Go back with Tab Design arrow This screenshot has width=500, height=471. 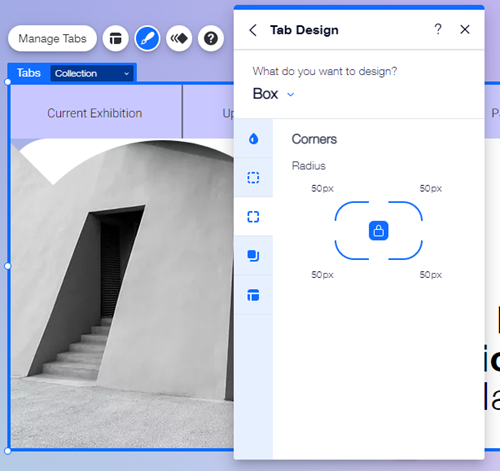[x=253, y=30]
